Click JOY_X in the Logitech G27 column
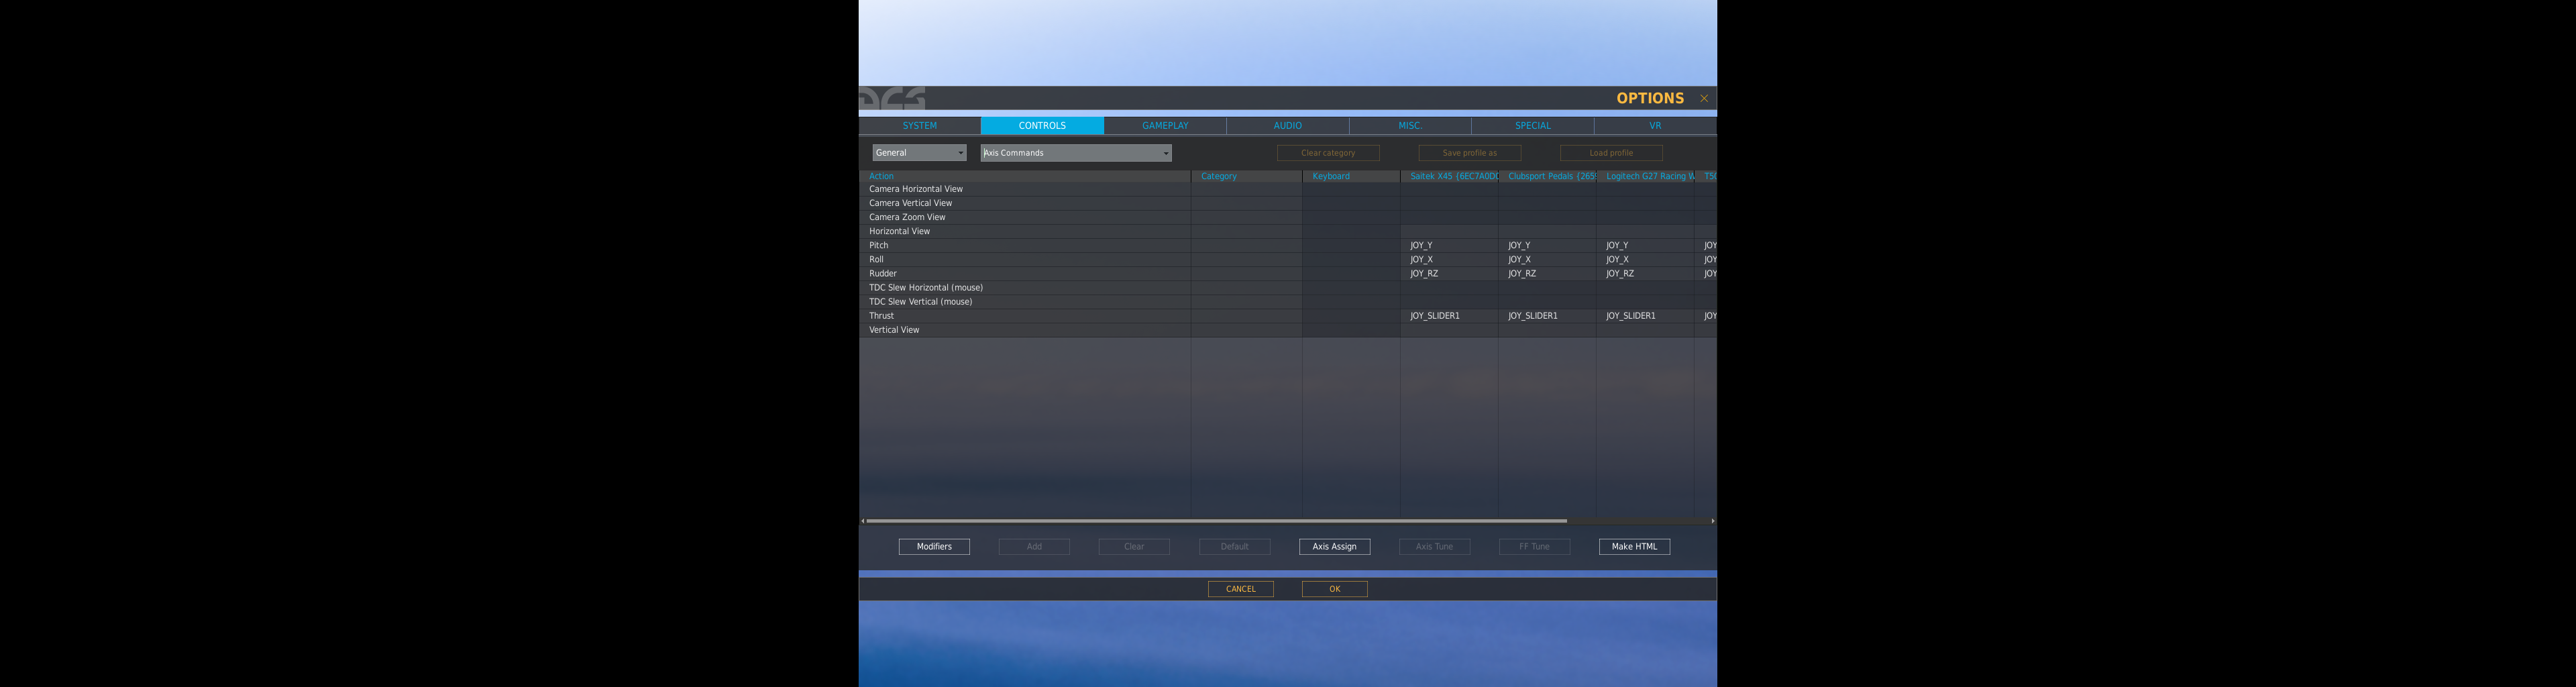Viewport: 2576px width, 687px height. tap(1617, 259)
